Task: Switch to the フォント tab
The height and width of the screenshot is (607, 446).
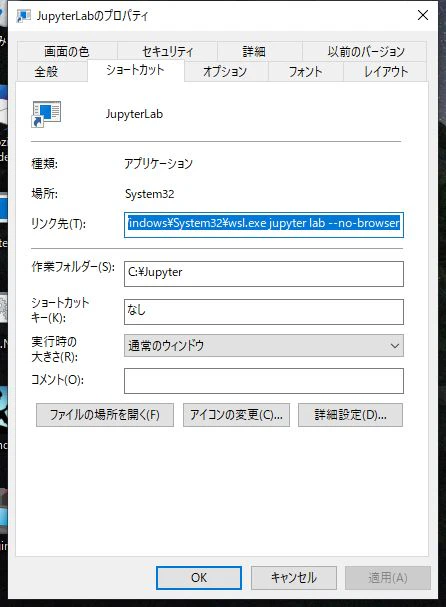Action: pos(305,72)
